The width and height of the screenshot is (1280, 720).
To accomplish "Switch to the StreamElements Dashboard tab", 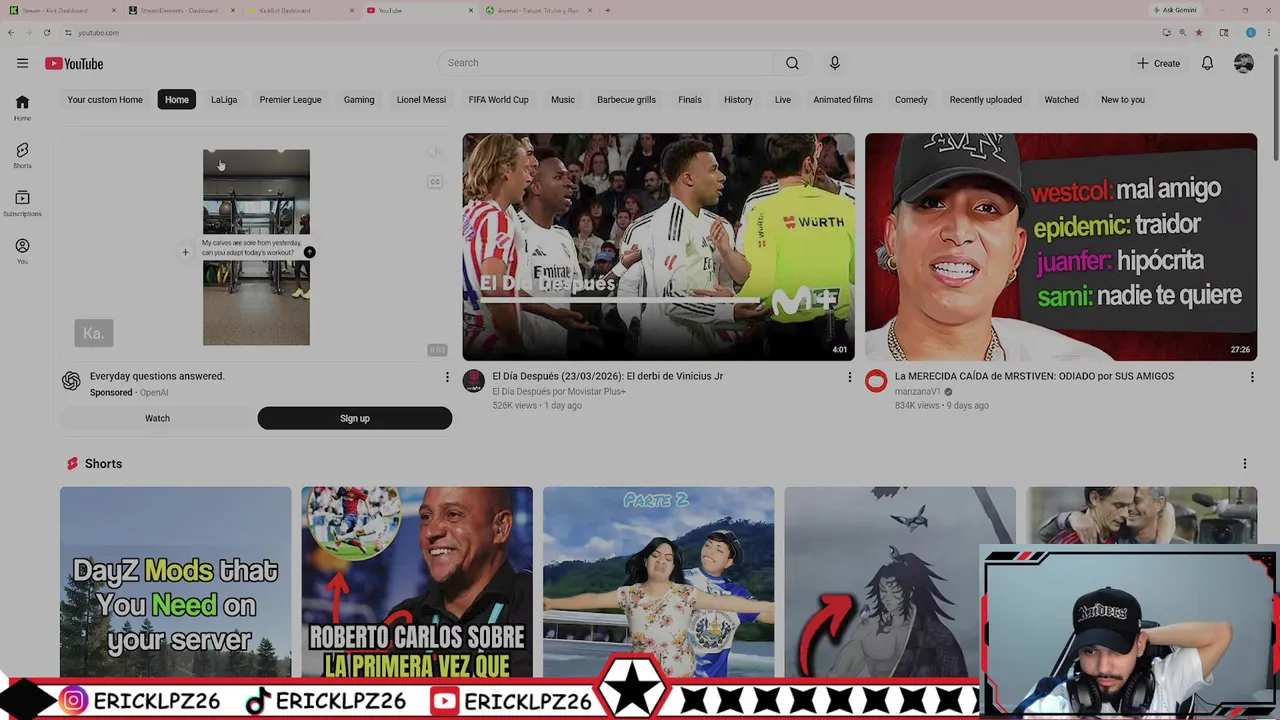I will [x=179, y=10].
